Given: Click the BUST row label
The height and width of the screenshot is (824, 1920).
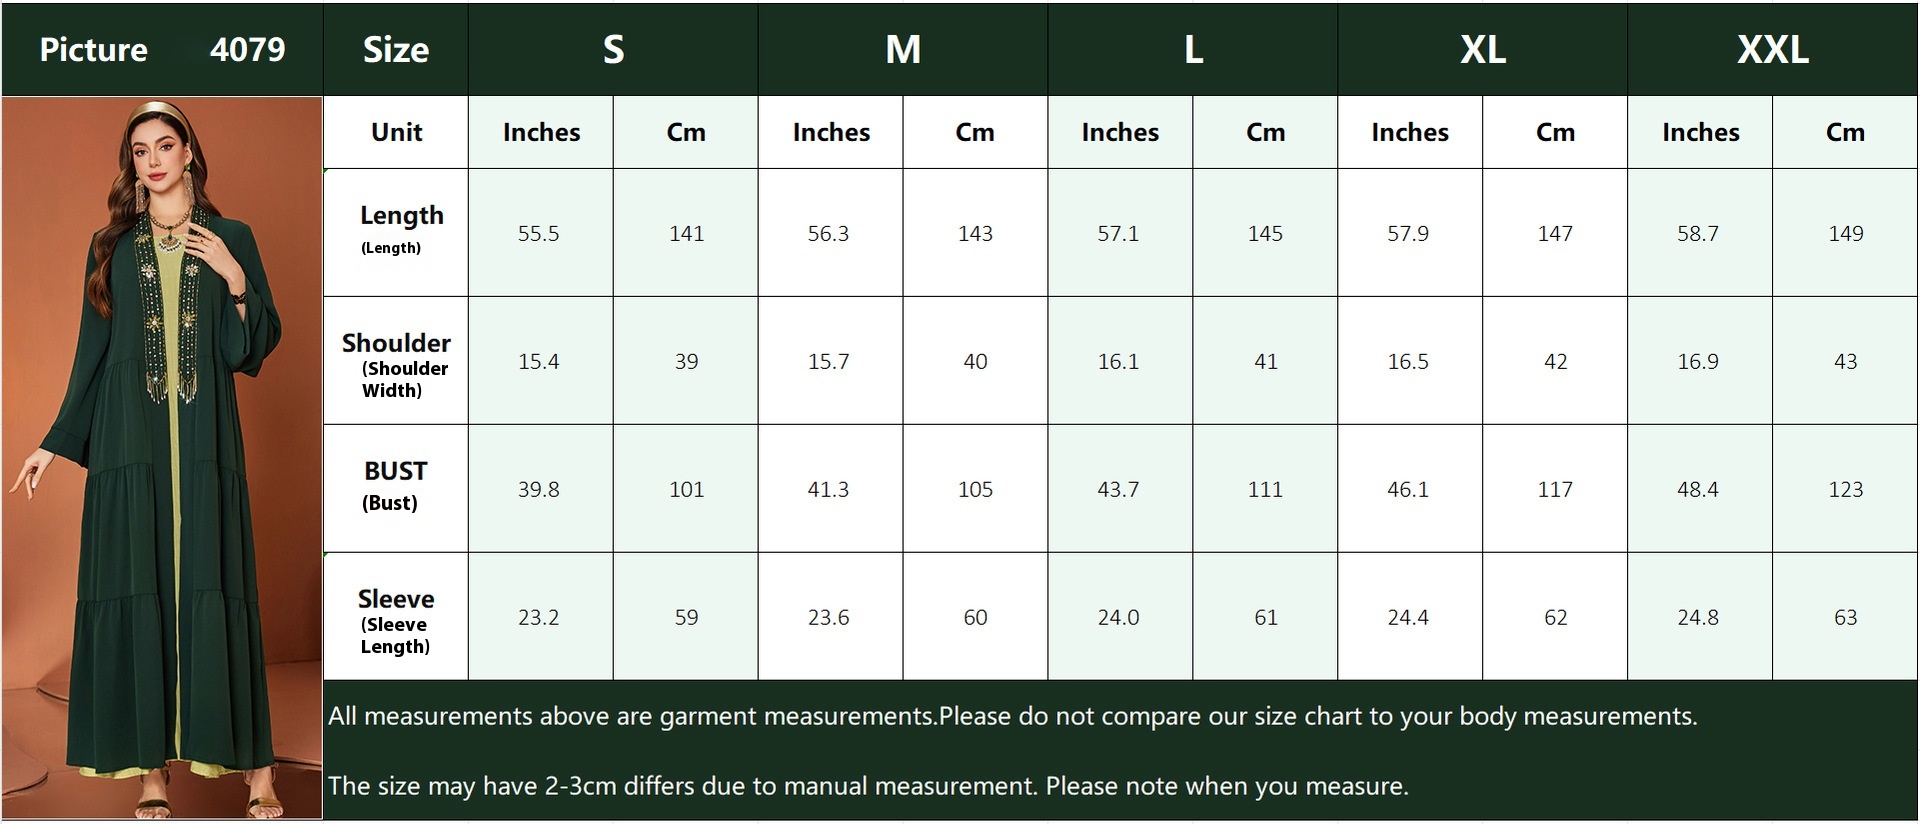Looking at the screenshot, I should [x=396, y=488].
